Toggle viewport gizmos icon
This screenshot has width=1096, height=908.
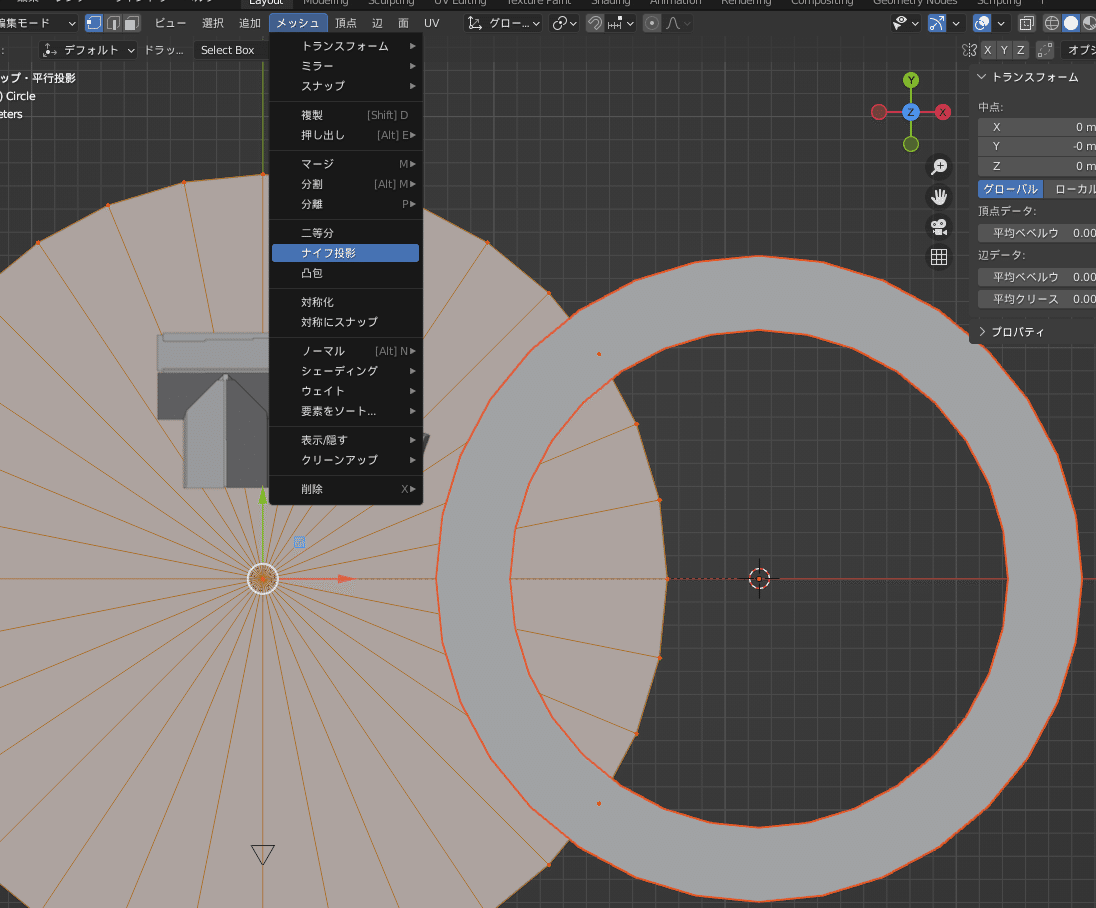pos(937,23)
